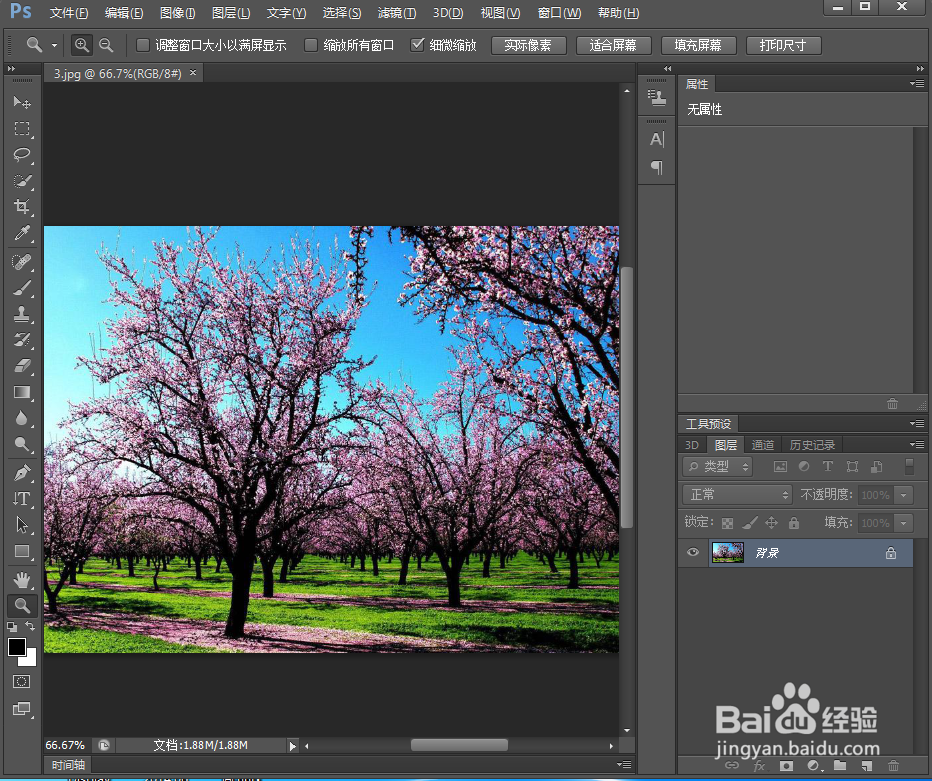Screen dimensions: 932x781
Task: Toggle Quick Mask mode
Action: [x=22, y=682]
